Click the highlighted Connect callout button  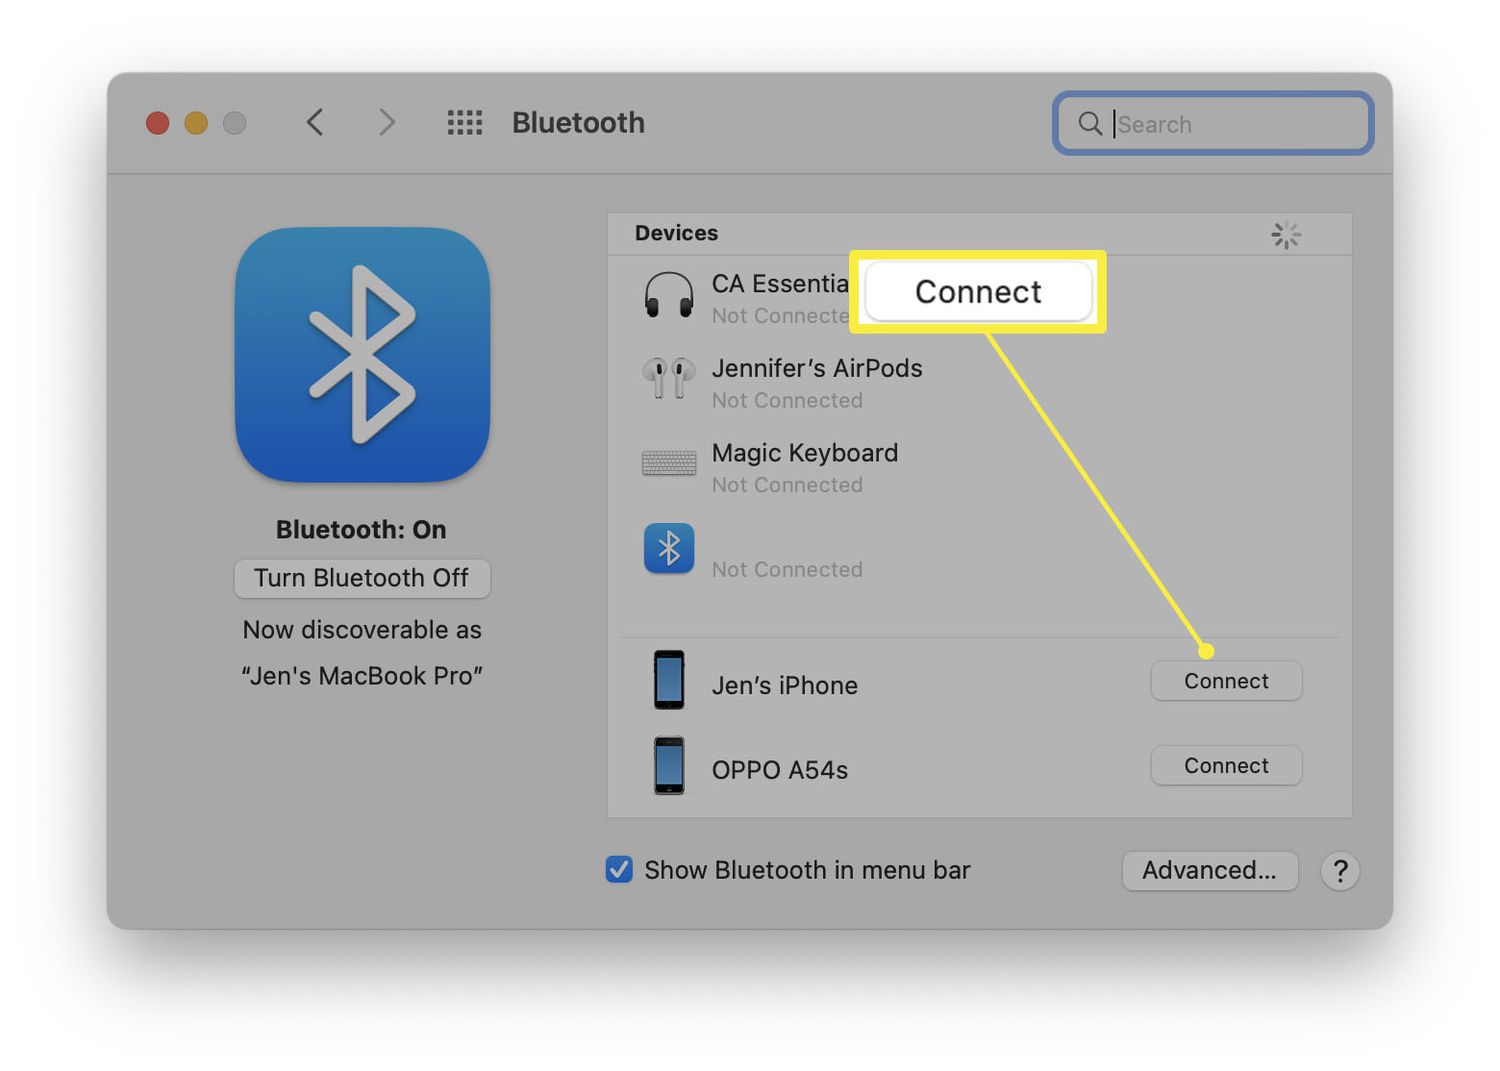pos(977,292)
